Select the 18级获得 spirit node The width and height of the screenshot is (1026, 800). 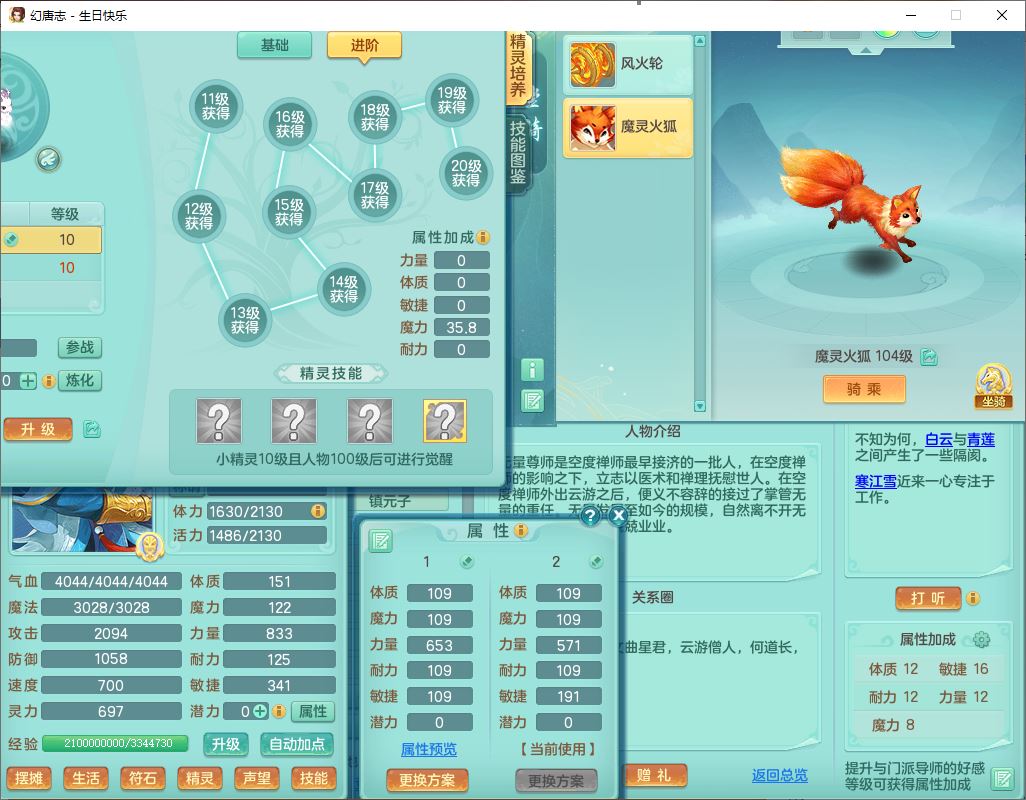pos(375,118)
